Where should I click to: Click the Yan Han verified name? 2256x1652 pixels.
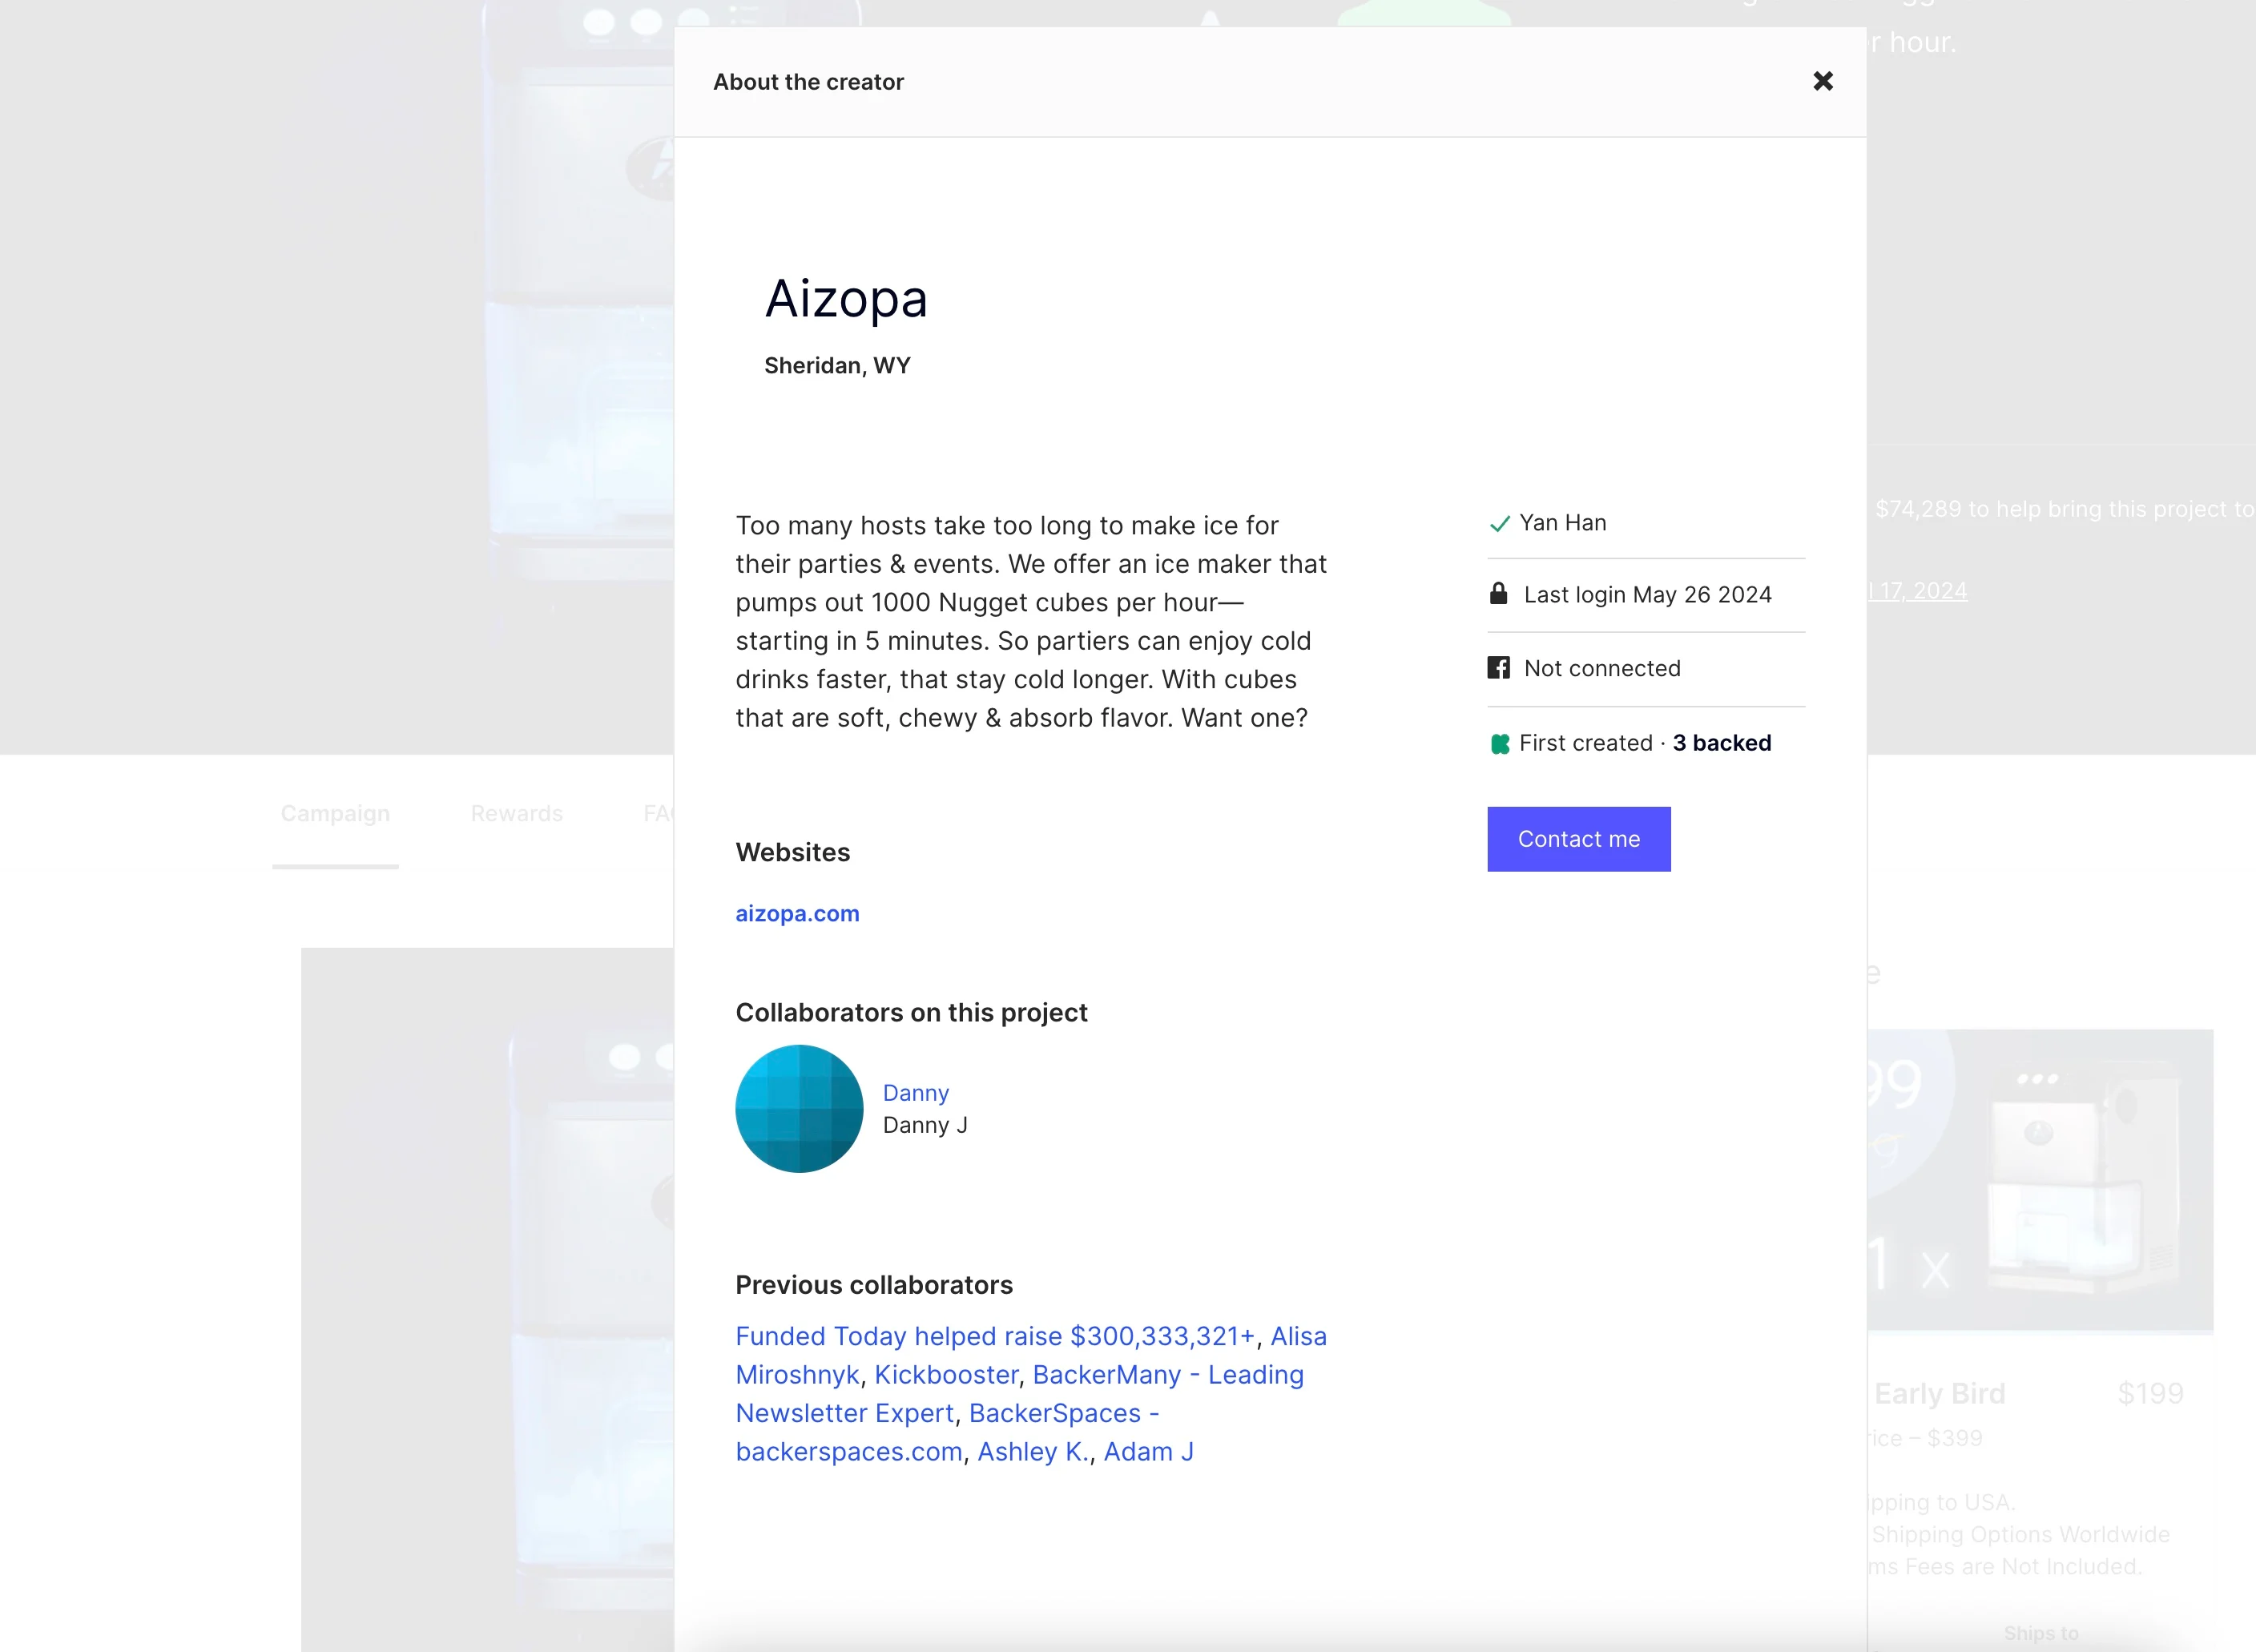(1562, 523)
